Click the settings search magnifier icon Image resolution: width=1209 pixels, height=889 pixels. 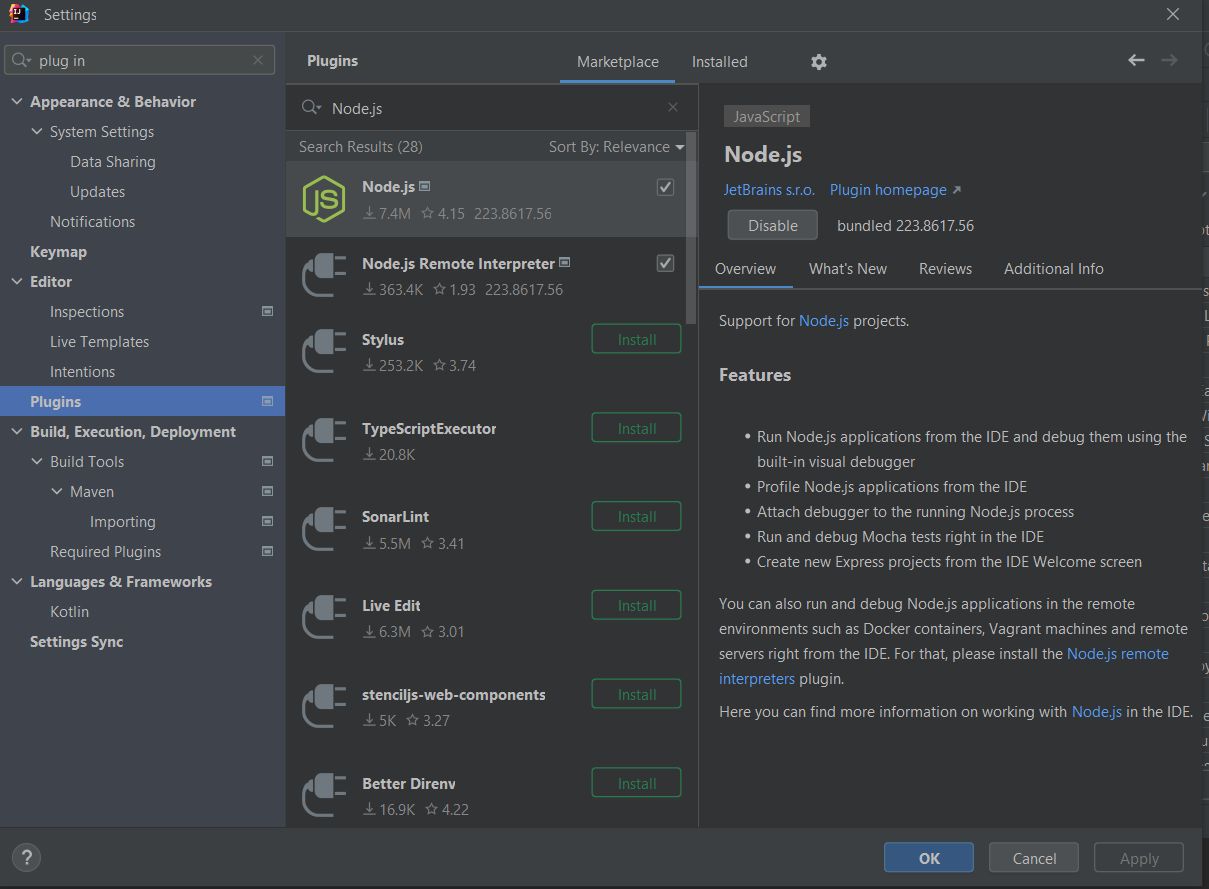22,60
